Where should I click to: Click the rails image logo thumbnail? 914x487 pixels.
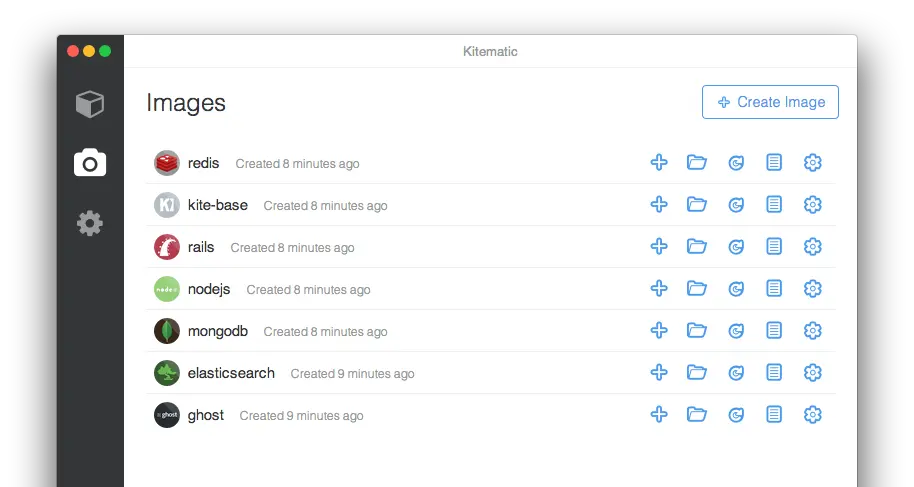(x=167, y=247)
